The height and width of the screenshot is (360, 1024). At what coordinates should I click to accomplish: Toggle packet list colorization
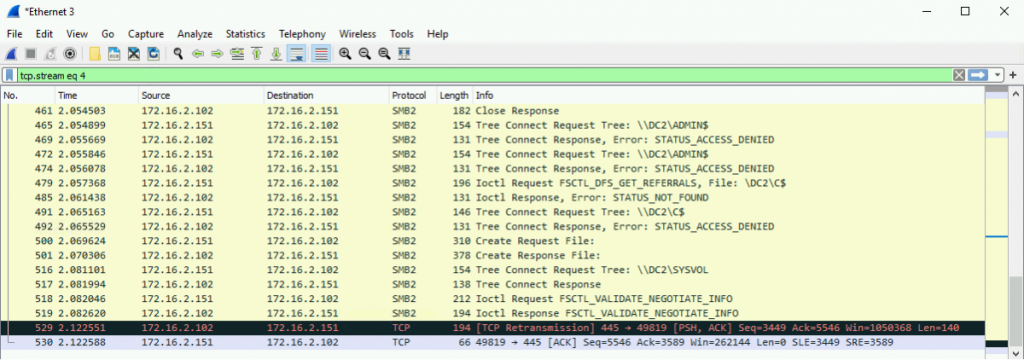pos(320,54)
